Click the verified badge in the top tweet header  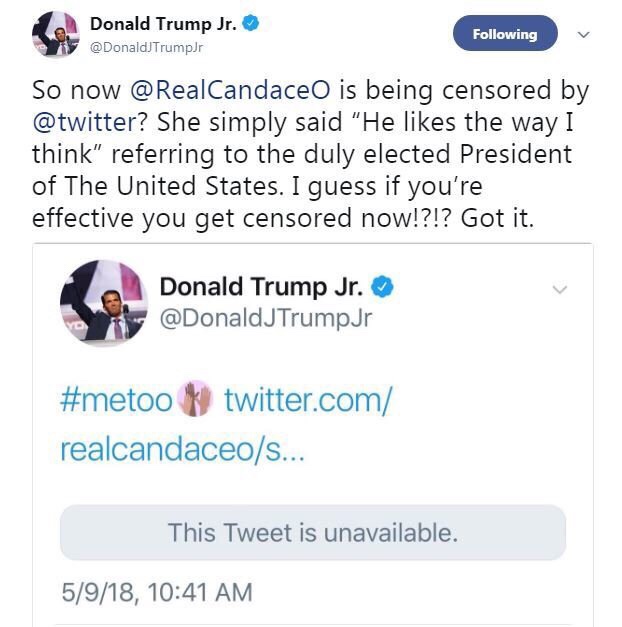pyautogui.click(x=251, y=23)
